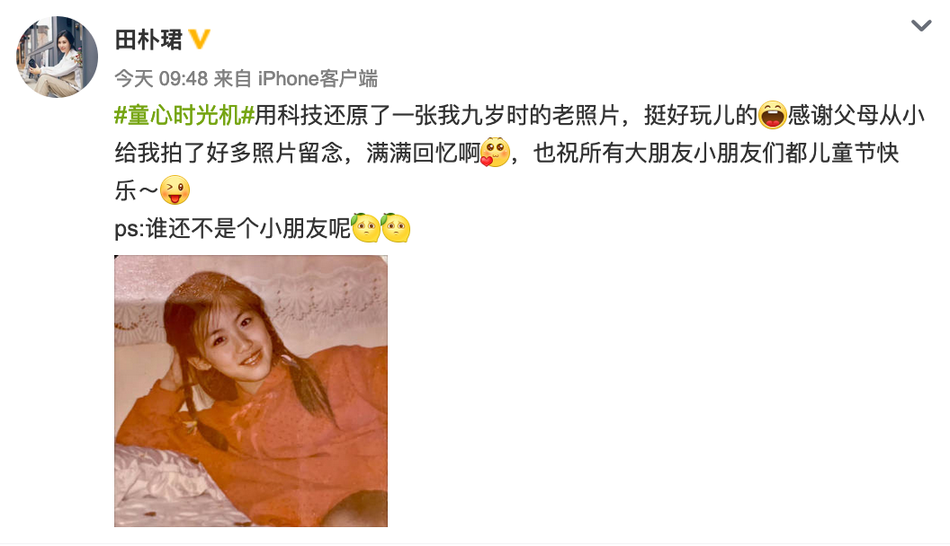Click the laughing face emoji after 挺好玩儿的
The width and height of the screenshot is (950, 546).
[772, 115]
